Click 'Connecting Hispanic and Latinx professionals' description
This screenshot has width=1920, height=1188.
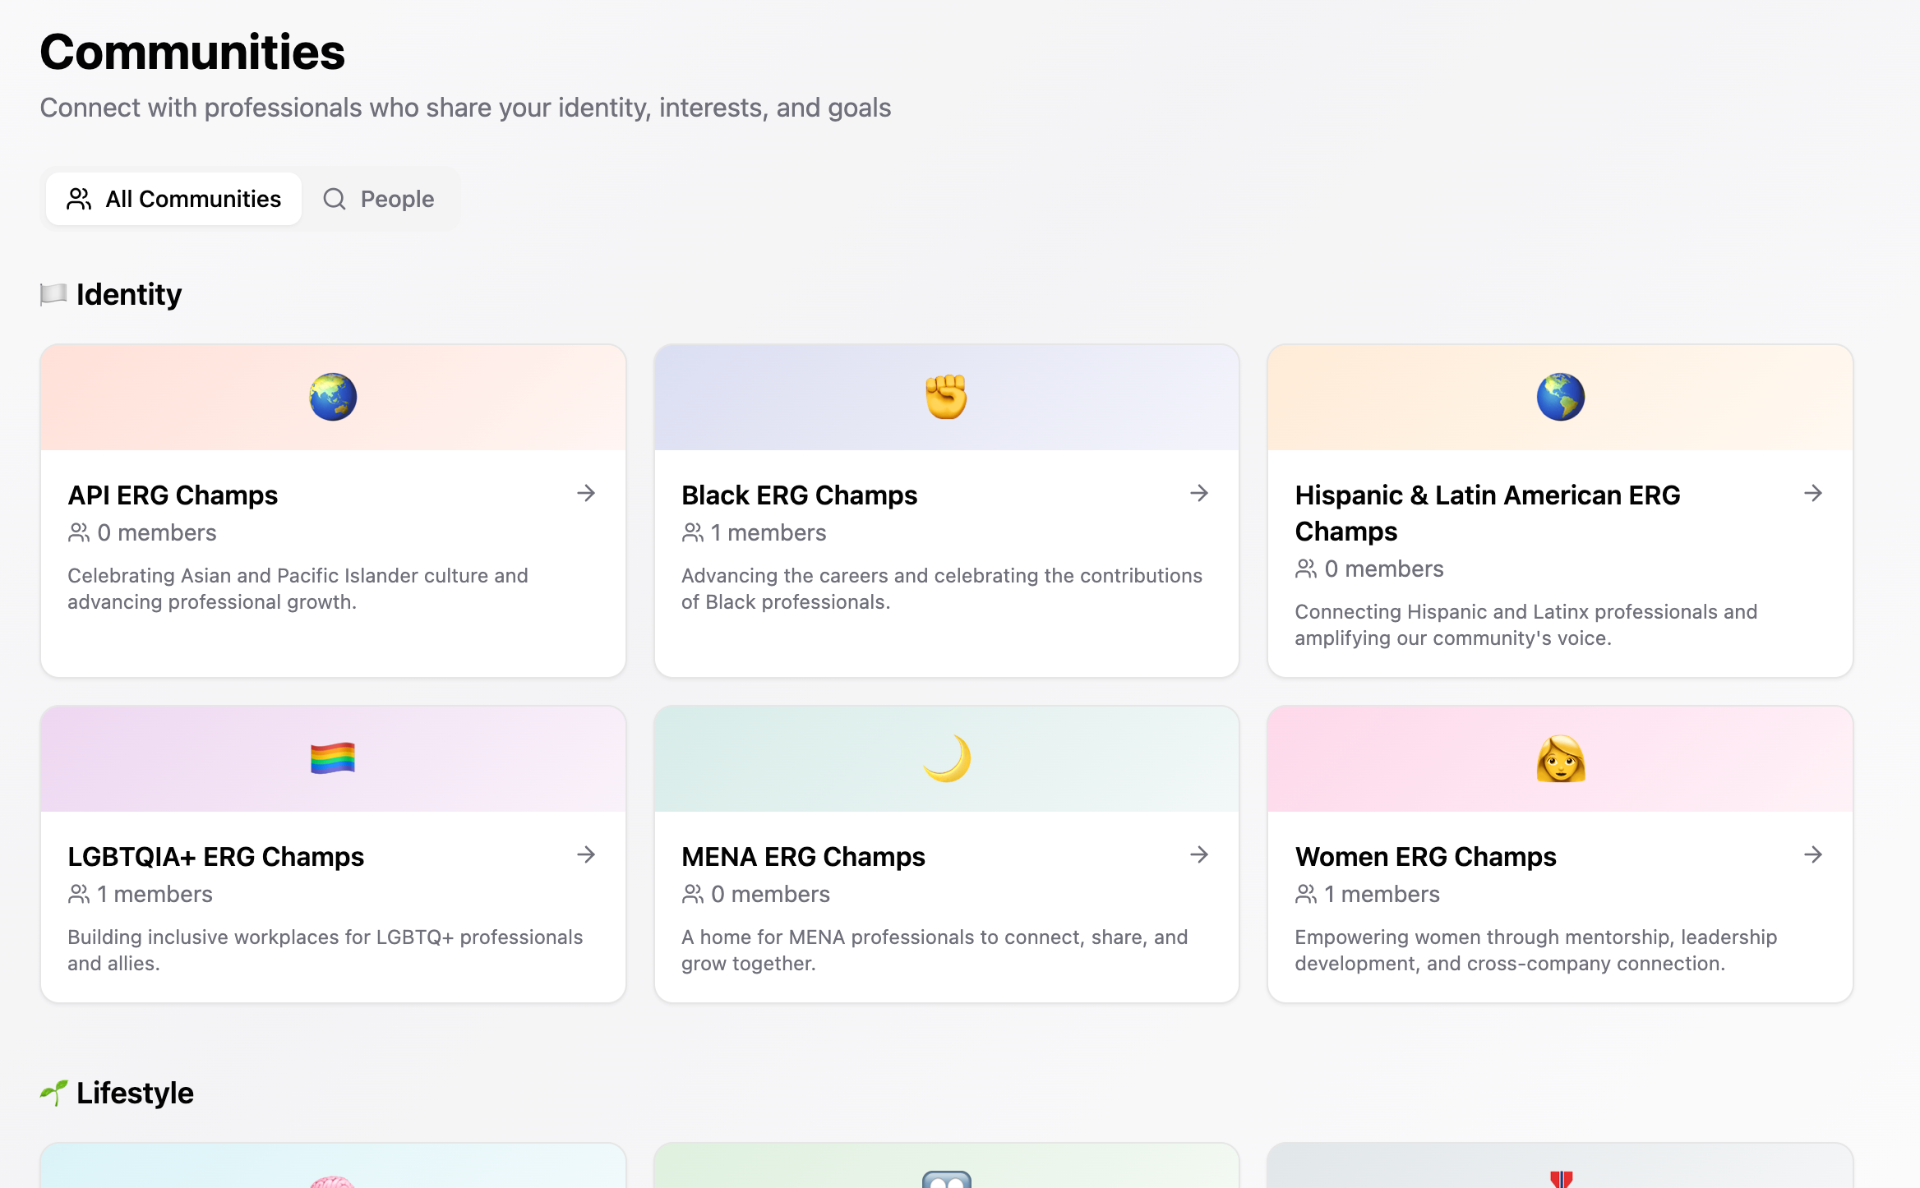point(1526,625)
